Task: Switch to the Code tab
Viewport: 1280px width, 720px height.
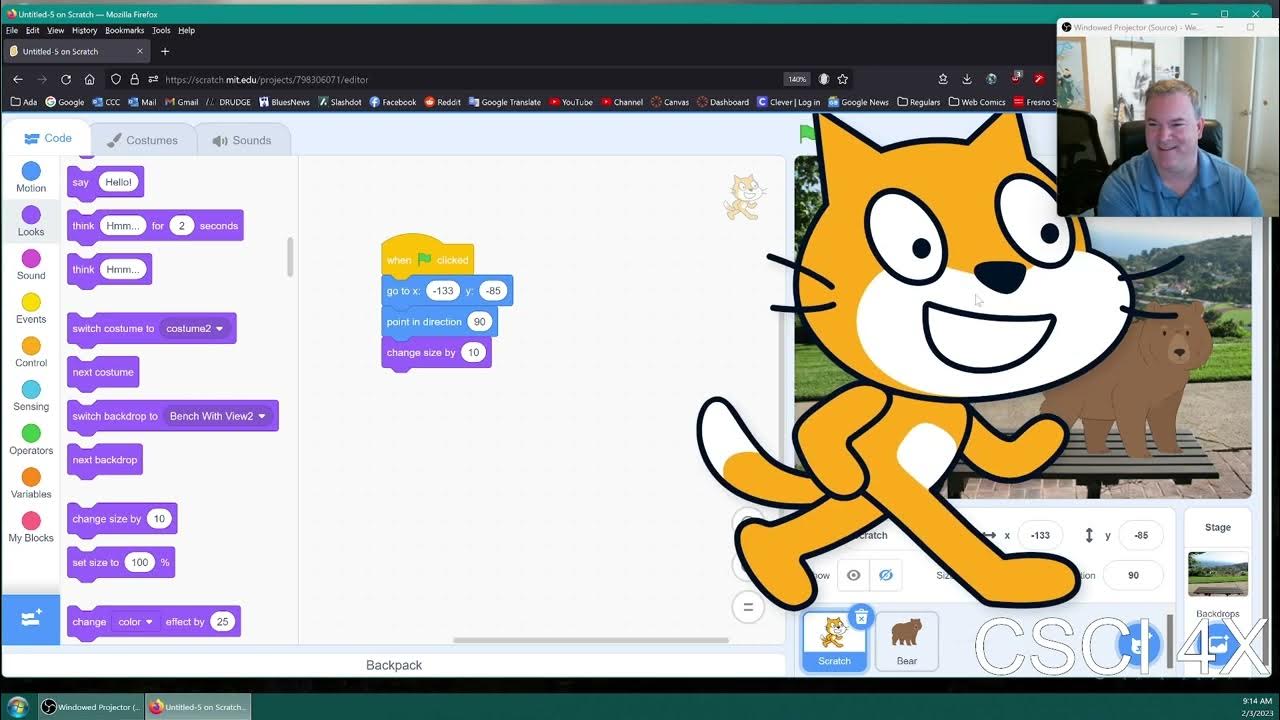Action: pos(47,139)
